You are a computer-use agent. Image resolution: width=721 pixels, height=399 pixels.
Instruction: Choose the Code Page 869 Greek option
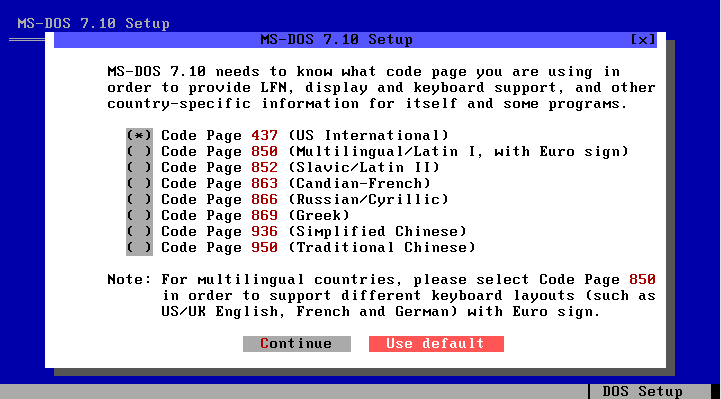point(139,215)
